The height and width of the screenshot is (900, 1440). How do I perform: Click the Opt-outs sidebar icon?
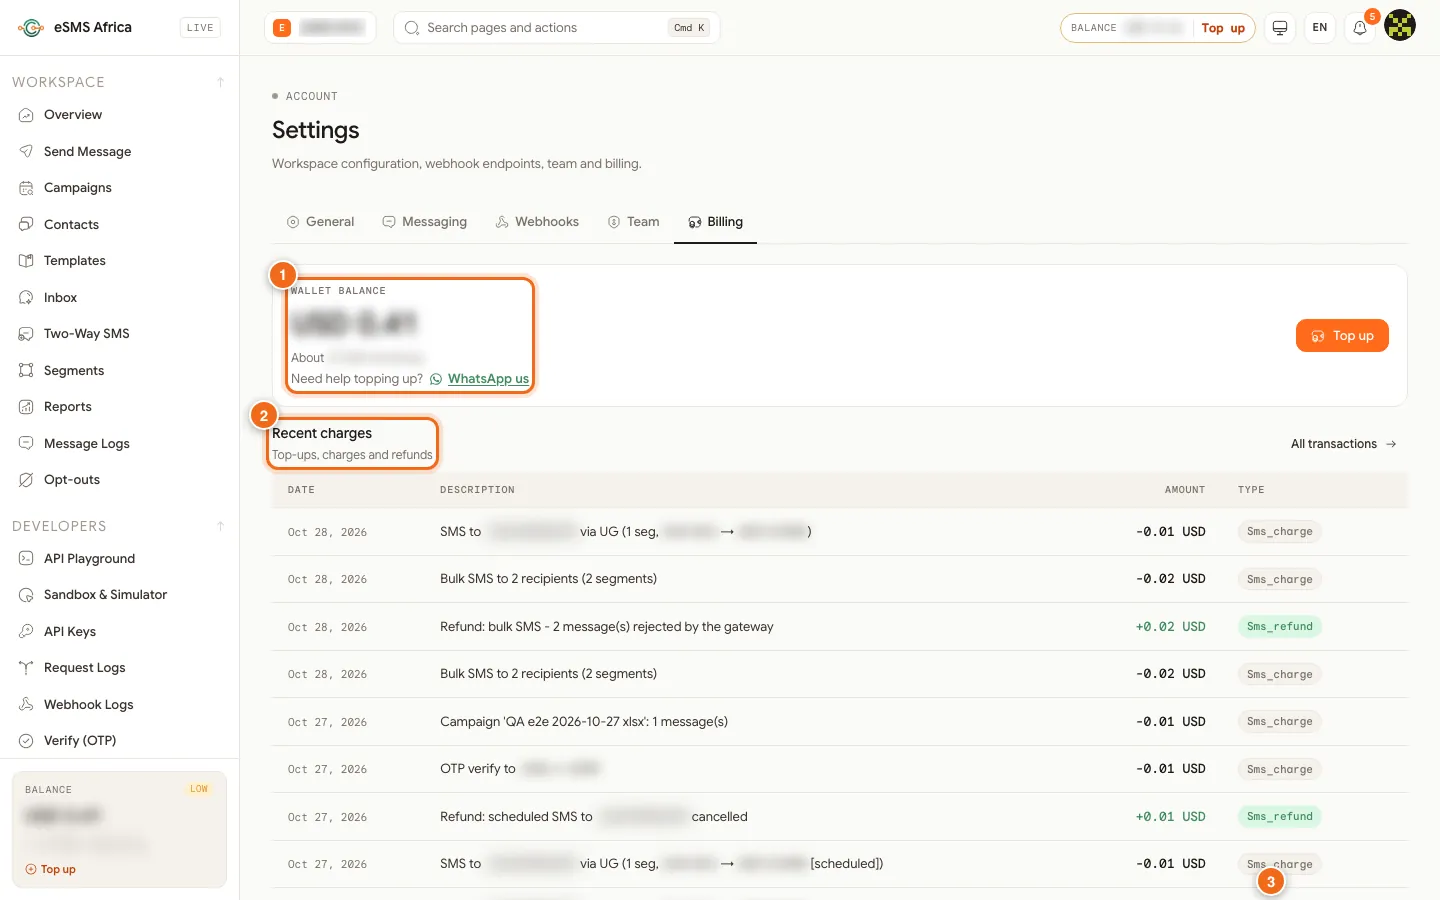point(27,480)
